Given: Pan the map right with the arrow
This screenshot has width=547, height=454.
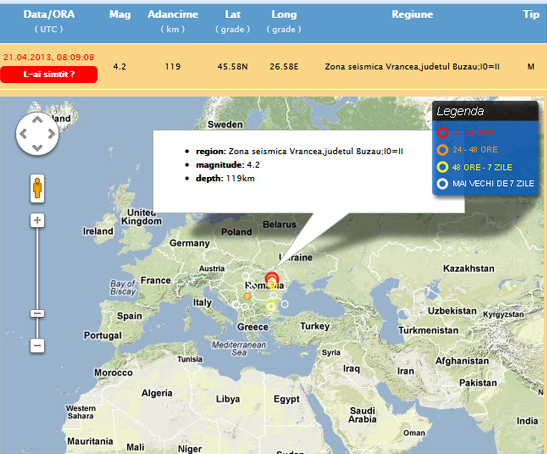Looking at the screenshot, I should coord(51,134).
